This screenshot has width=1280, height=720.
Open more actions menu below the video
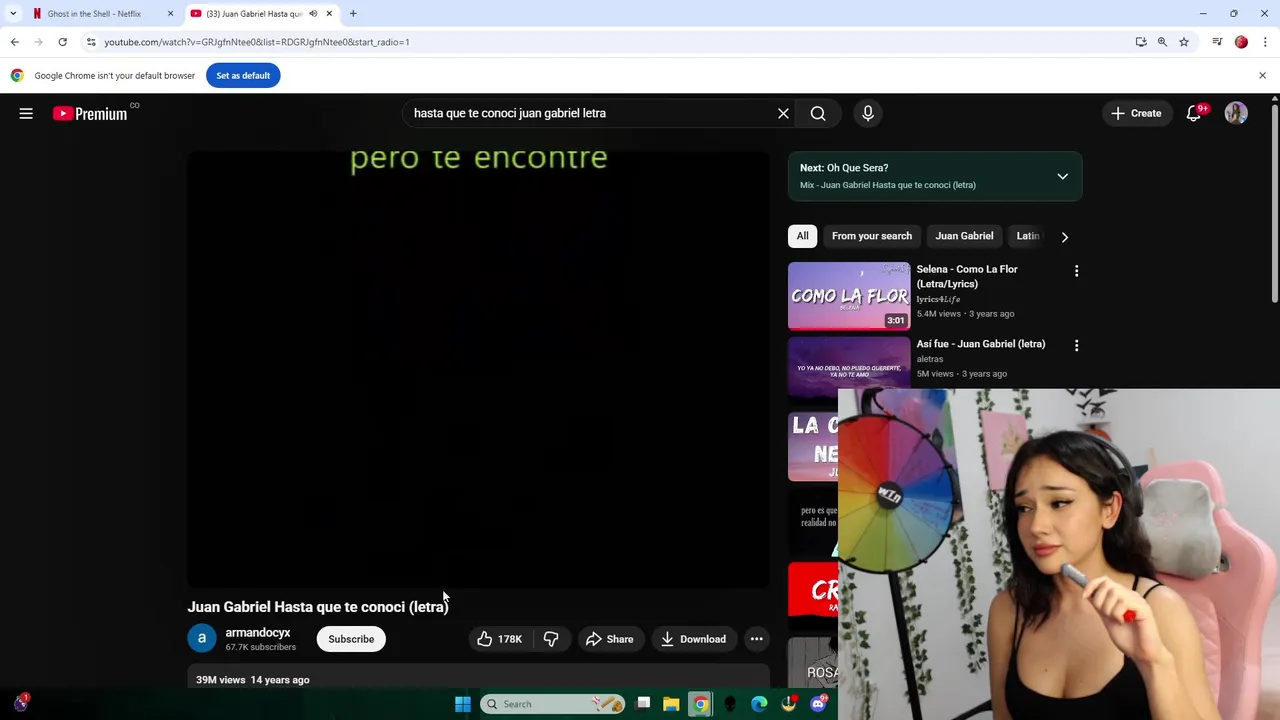[757, 639]
